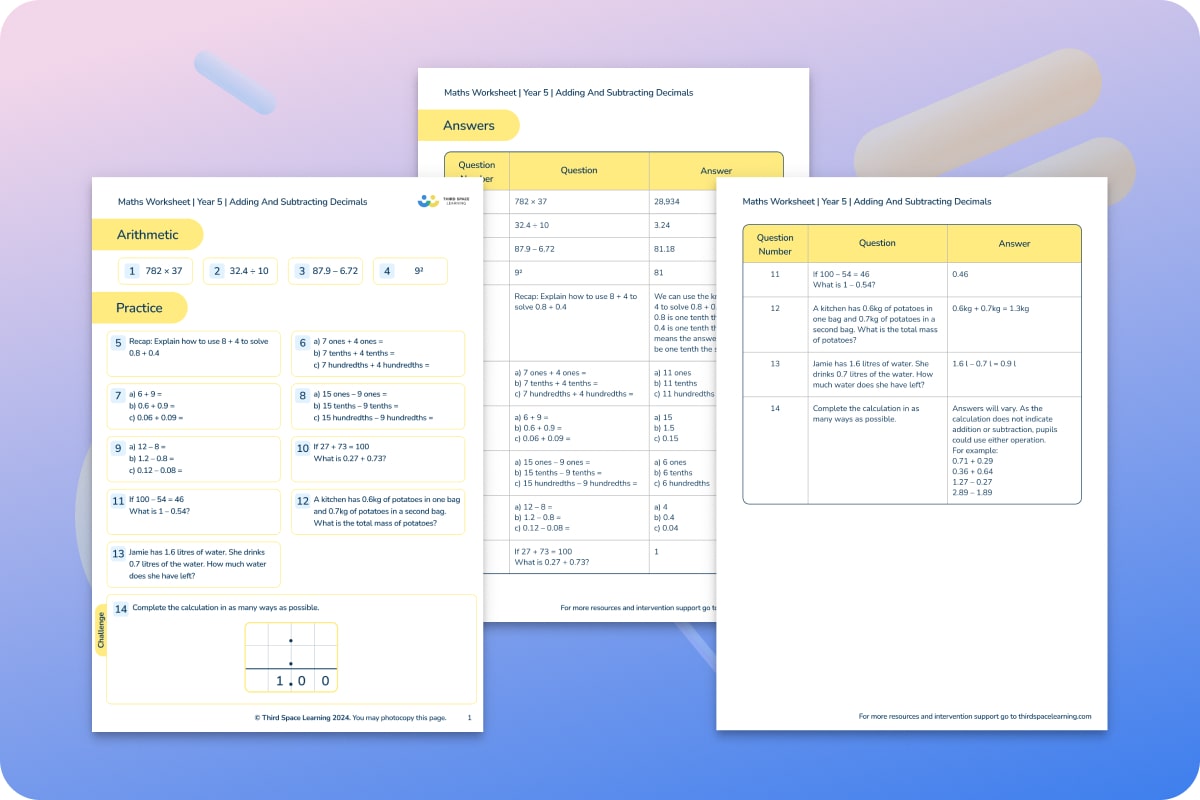
Task: Click the 'Question' column header on middle answers page
Action: pyautogui.click(x=579, y=170)
